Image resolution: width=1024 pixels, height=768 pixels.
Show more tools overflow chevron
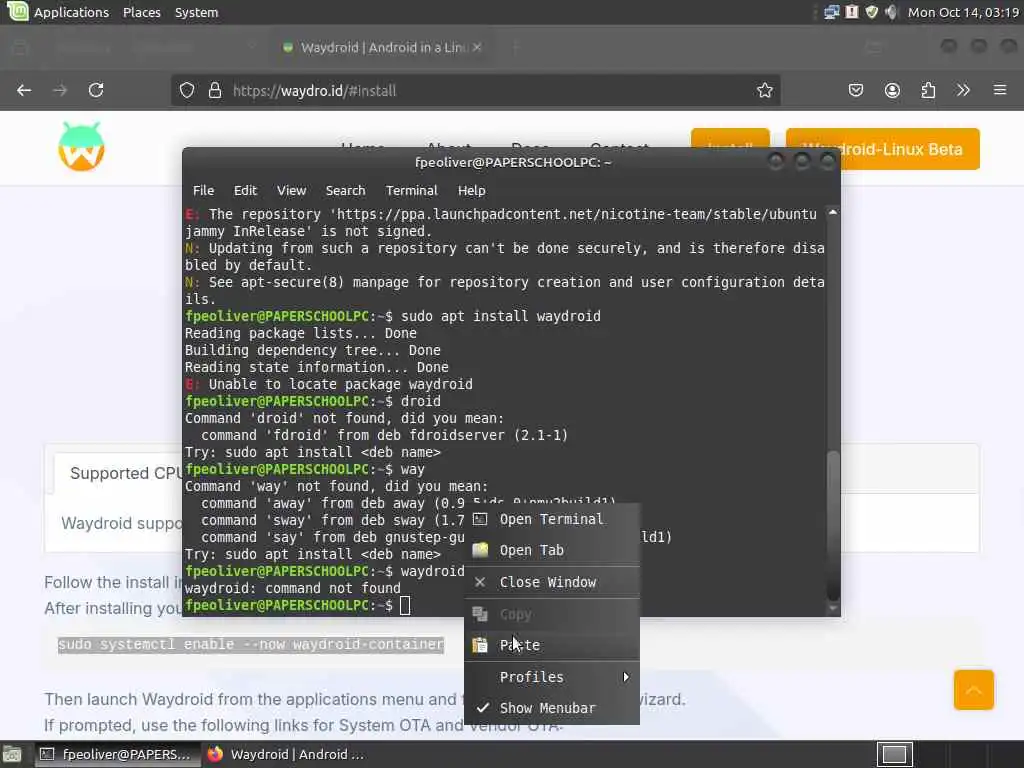tap(963, 90)
